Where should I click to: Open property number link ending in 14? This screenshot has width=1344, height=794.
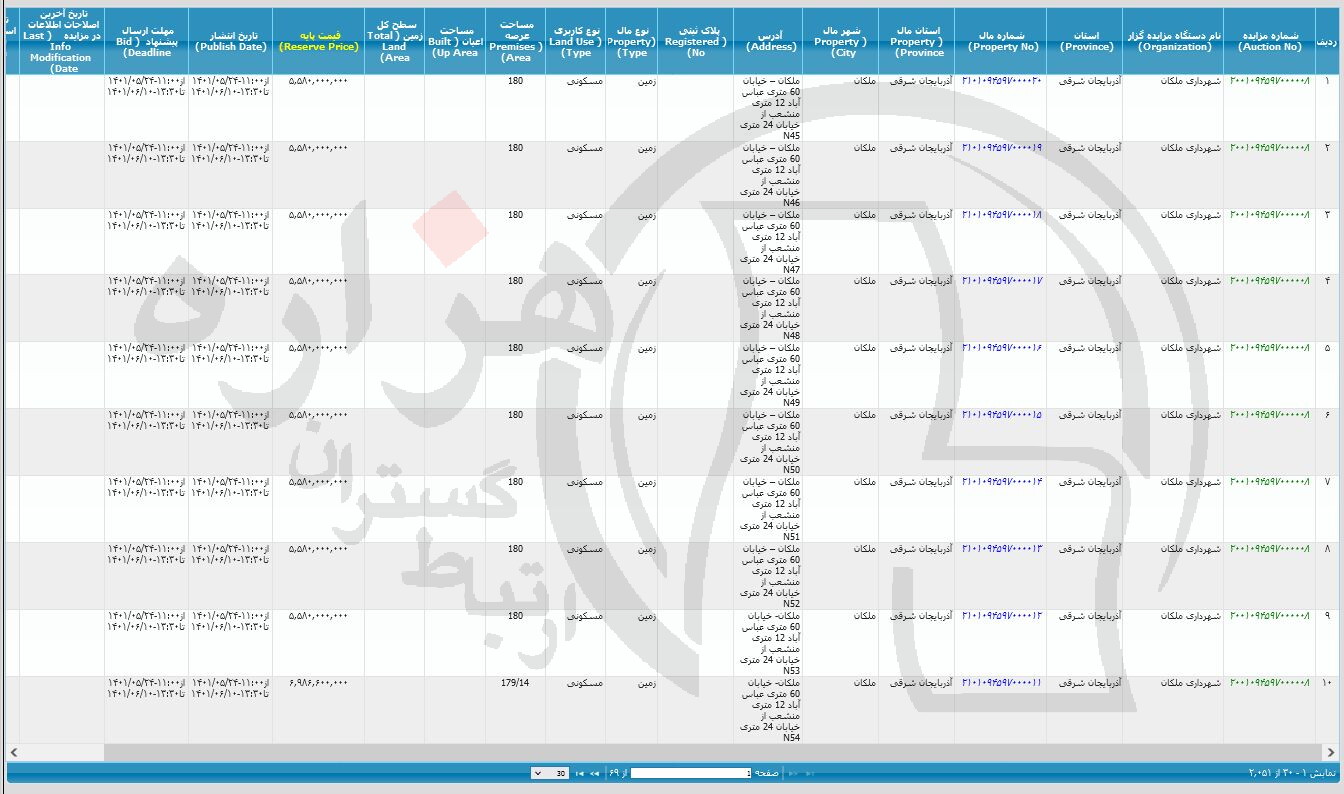[x=1001, y=482]
